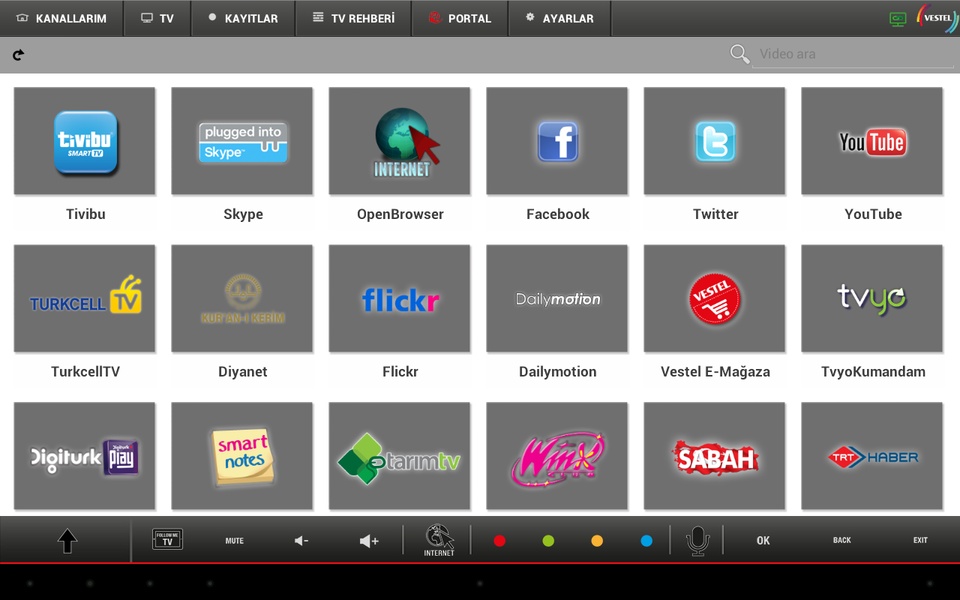
Task: Click the green screen status icon
Action: (x=898, y=19)
